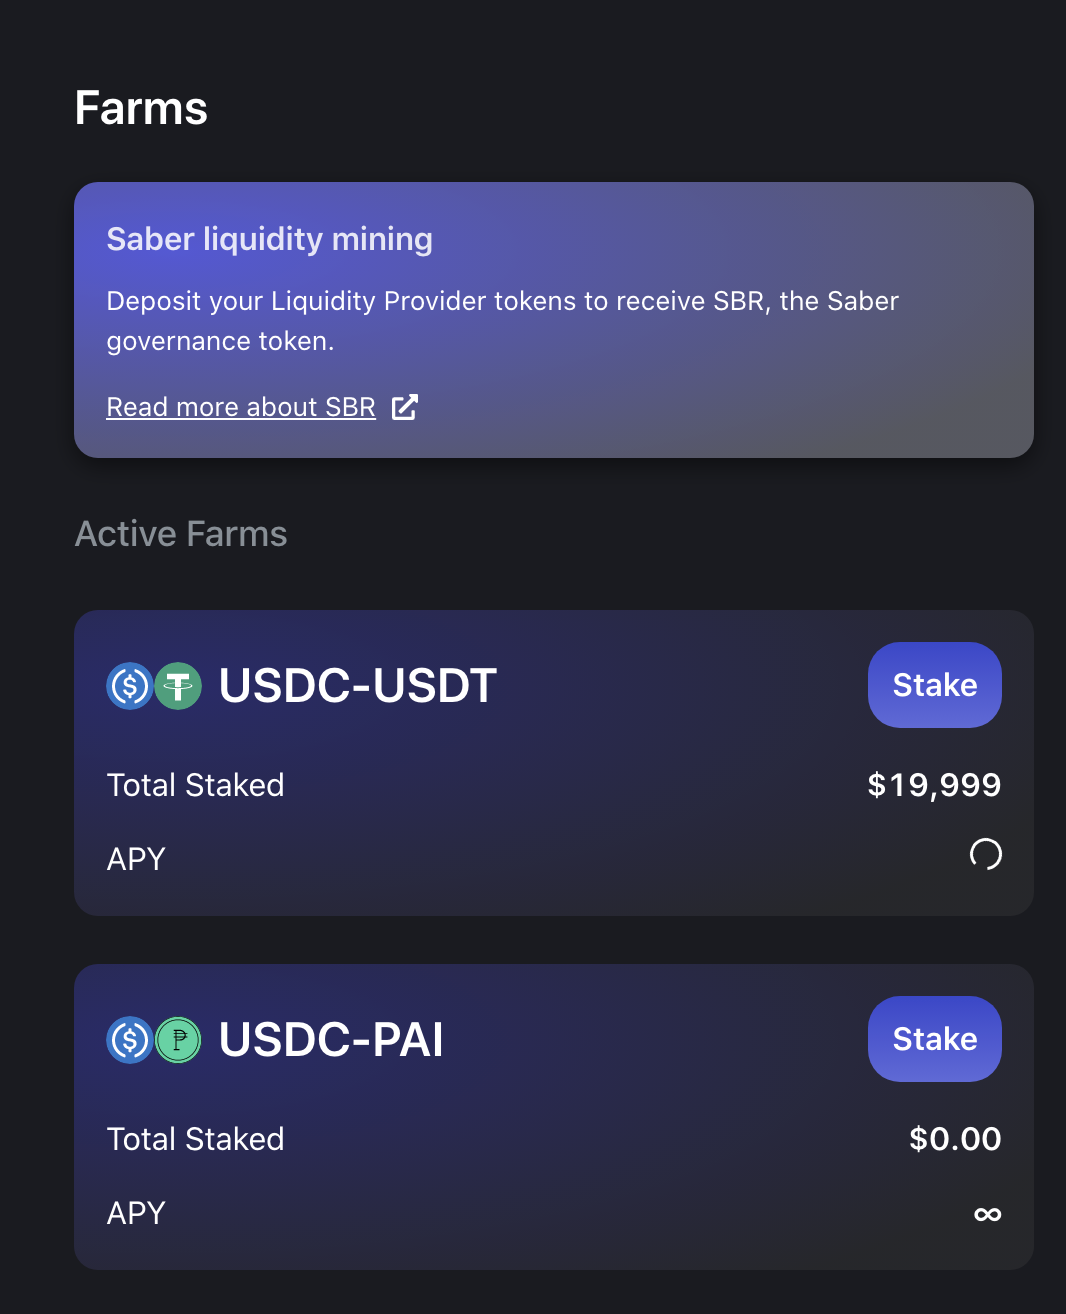Click the infinity APY symbol in USDC-PAI card
Image resolution: width=1066 pixels, height=1314 pixels.
(987, 1214)
